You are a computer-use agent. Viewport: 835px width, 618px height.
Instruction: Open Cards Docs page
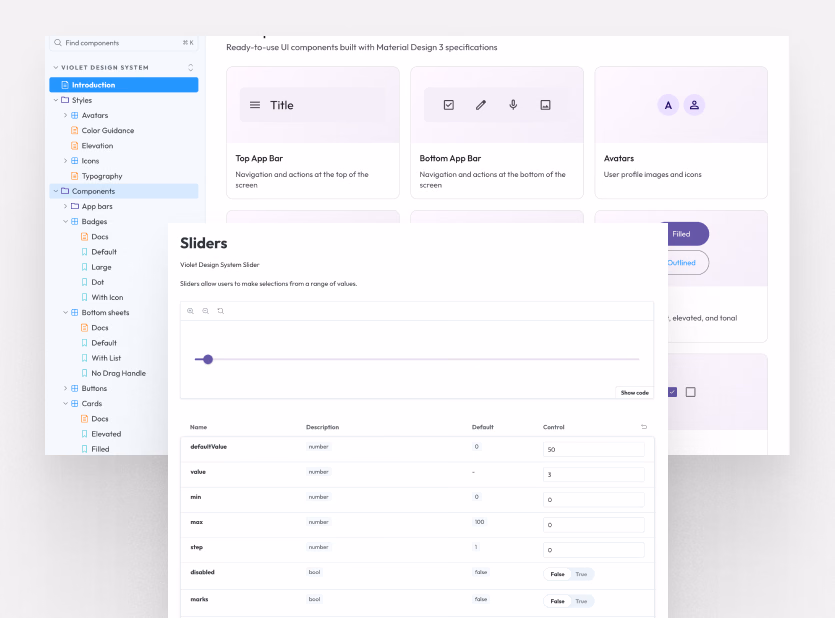pyautogui.click(x=95, y=418)
